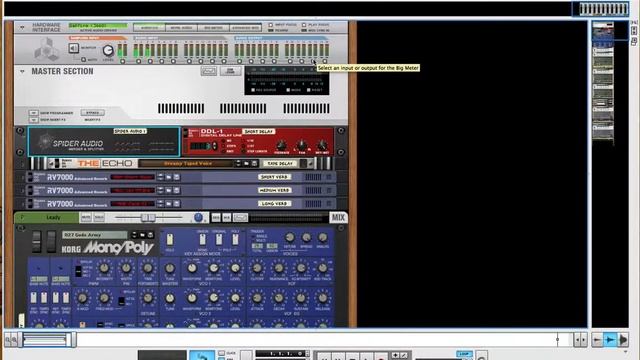Toggle the Sampling Input monitor speaker button
This screenshot has width=640, height=360.
tap(73, 48)
